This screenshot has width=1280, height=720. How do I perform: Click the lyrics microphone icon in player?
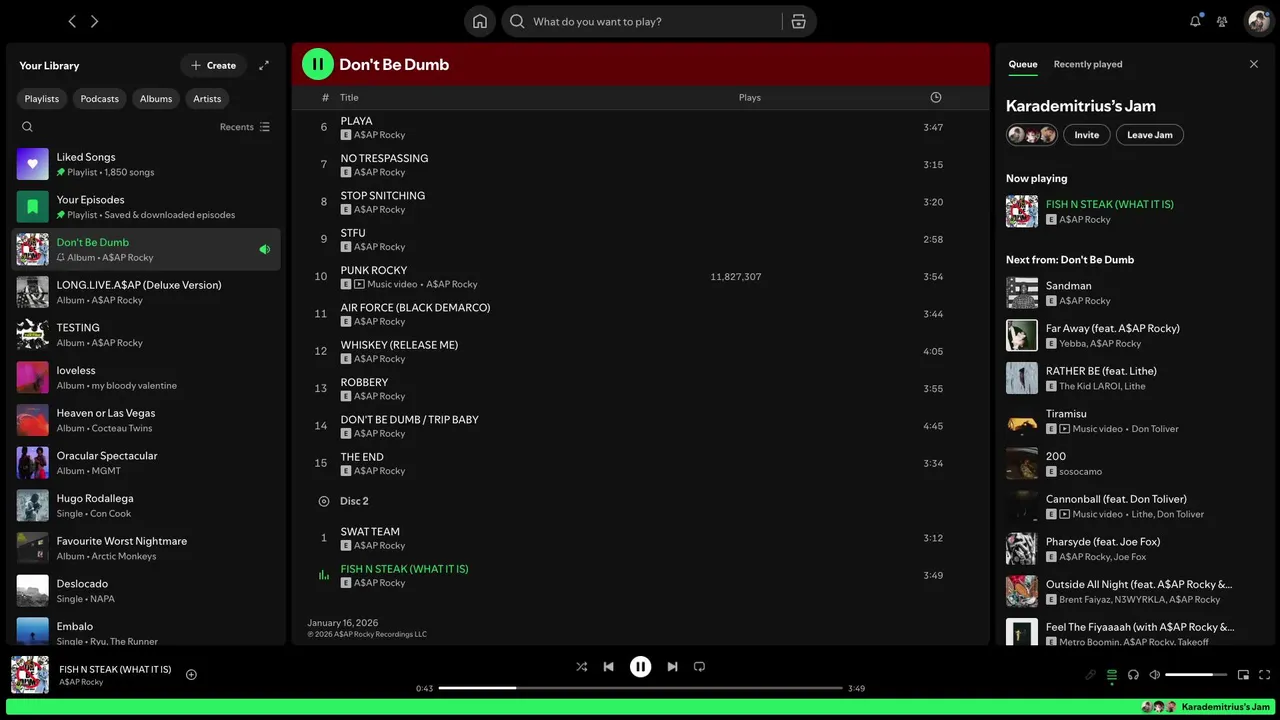pos(1090,675)
